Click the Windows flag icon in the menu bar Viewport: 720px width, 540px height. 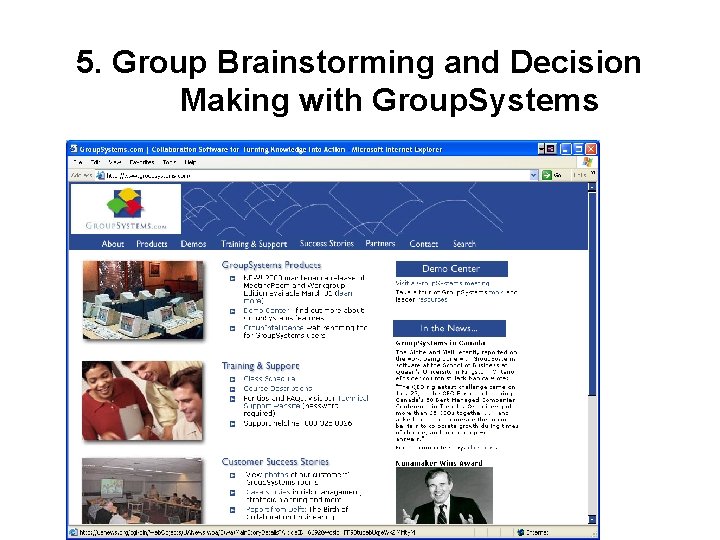click(587, 162)
